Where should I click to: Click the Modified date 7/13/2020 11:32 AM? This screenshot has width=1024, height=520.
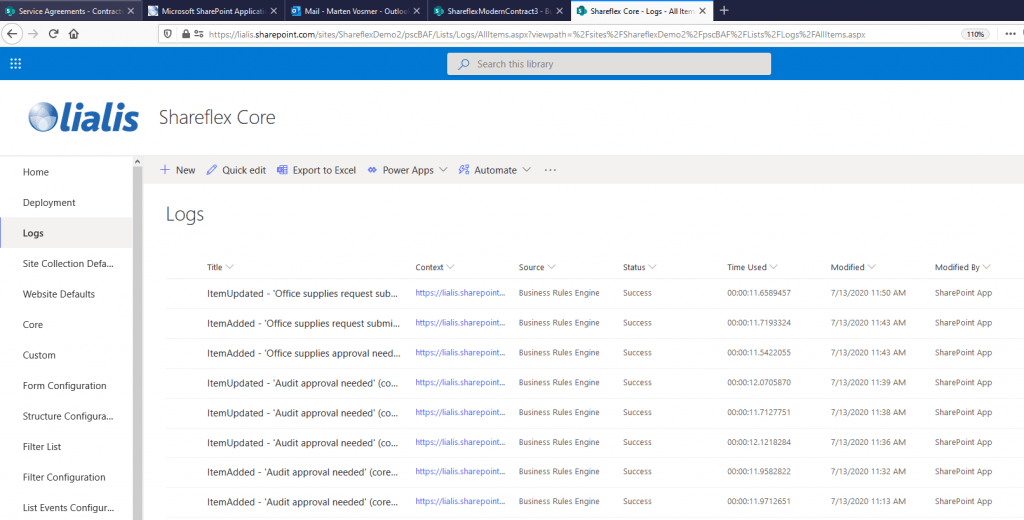[x=868, y=472]
